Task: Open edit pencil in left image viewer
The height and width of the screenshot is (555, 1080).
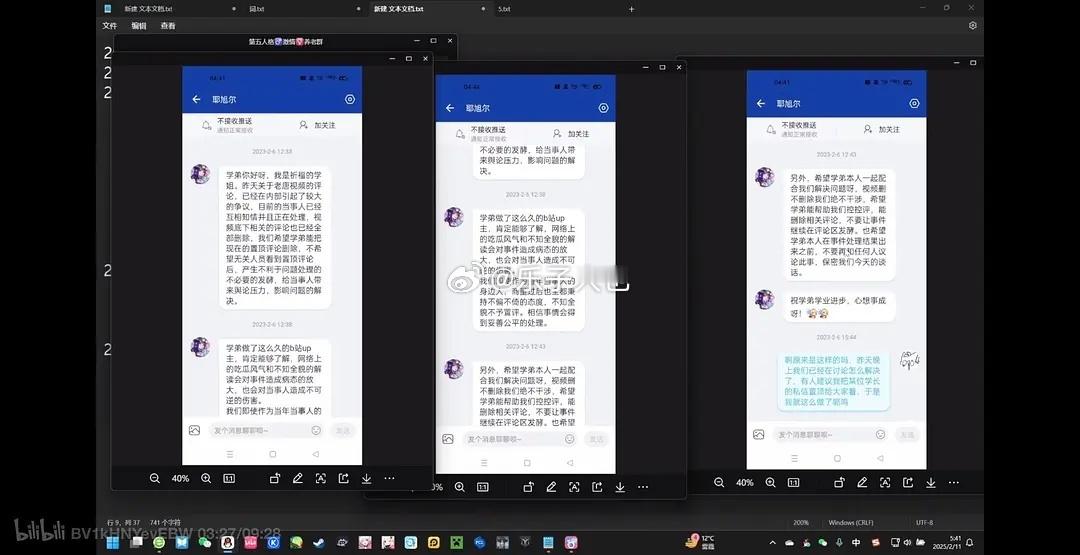Action: coord(298,479)
